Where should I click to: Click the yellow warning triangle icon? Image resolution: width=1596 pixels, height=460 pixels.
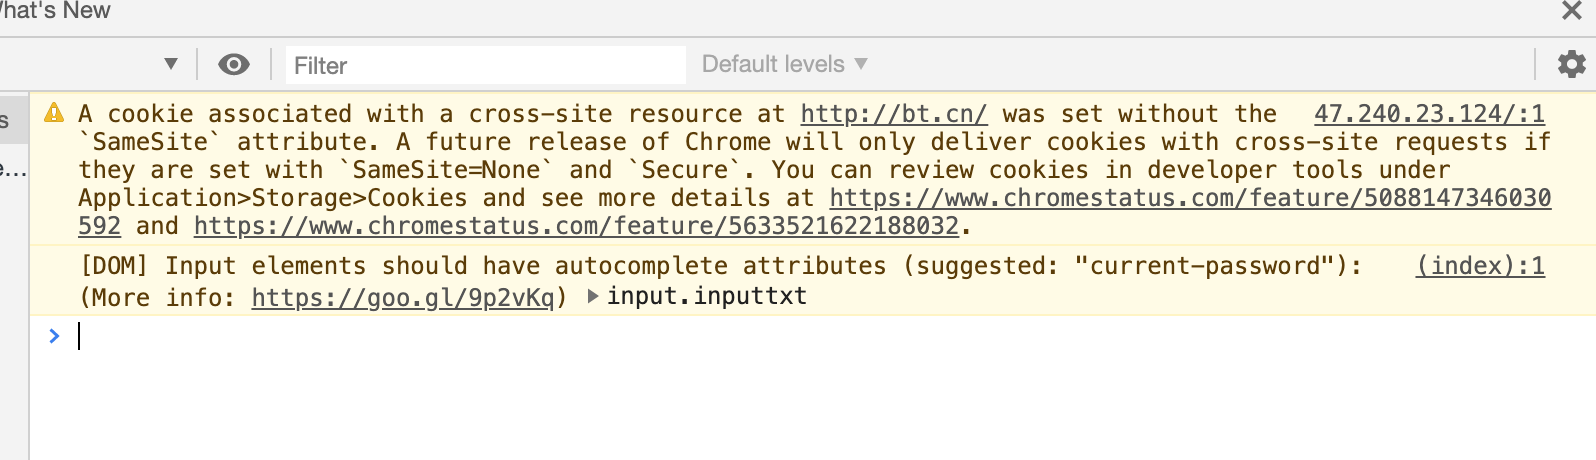coord(54,113)
